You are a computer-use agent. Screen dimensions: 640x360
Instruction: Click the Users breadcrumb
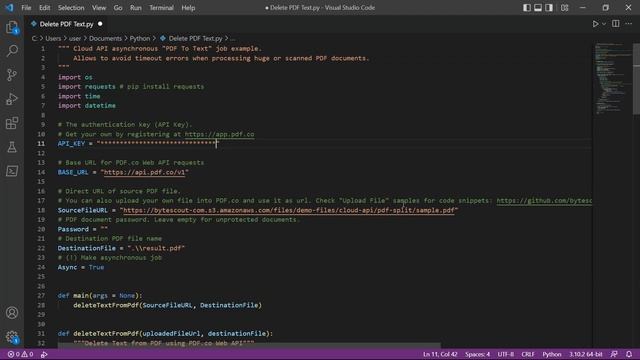53,38
